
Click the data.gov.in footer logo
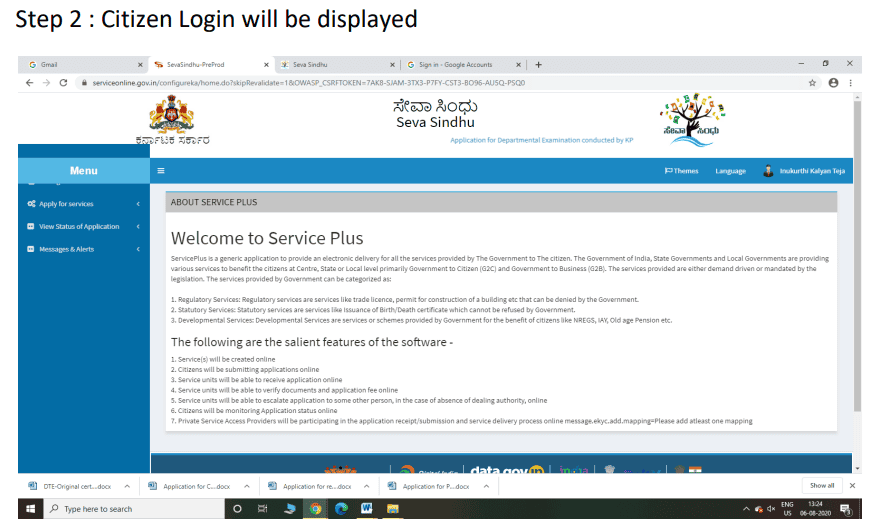pyautogui.click(x=507, y=469)
